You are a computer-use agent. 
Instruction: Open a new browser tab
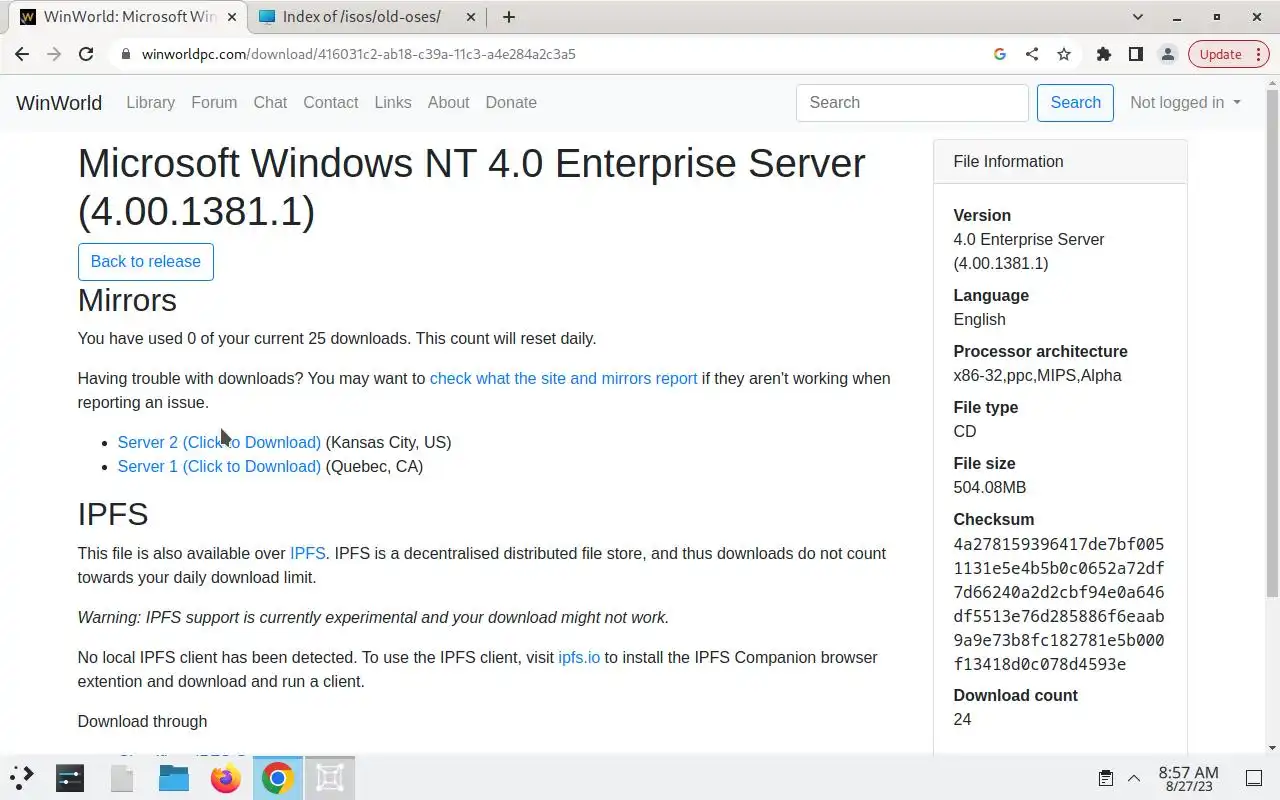509,17
